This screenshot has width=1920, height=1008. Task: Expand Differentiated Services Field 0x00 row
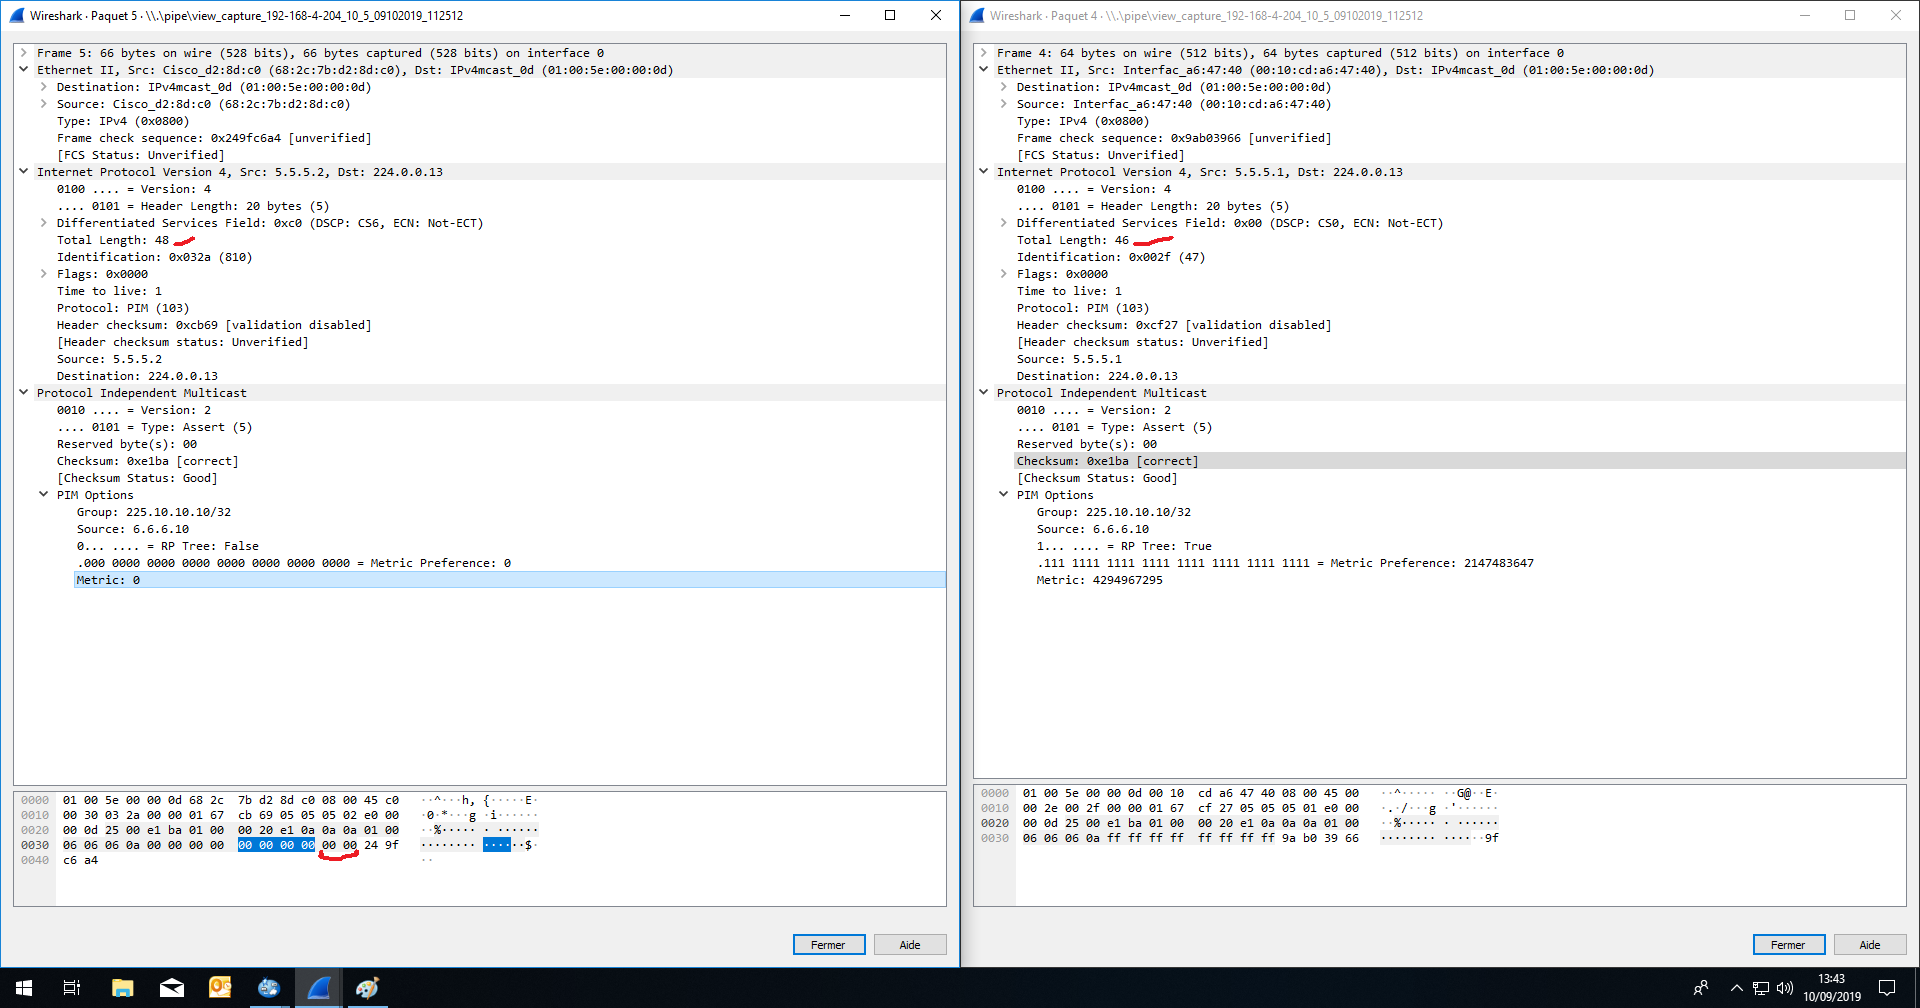click(1003, 223)
